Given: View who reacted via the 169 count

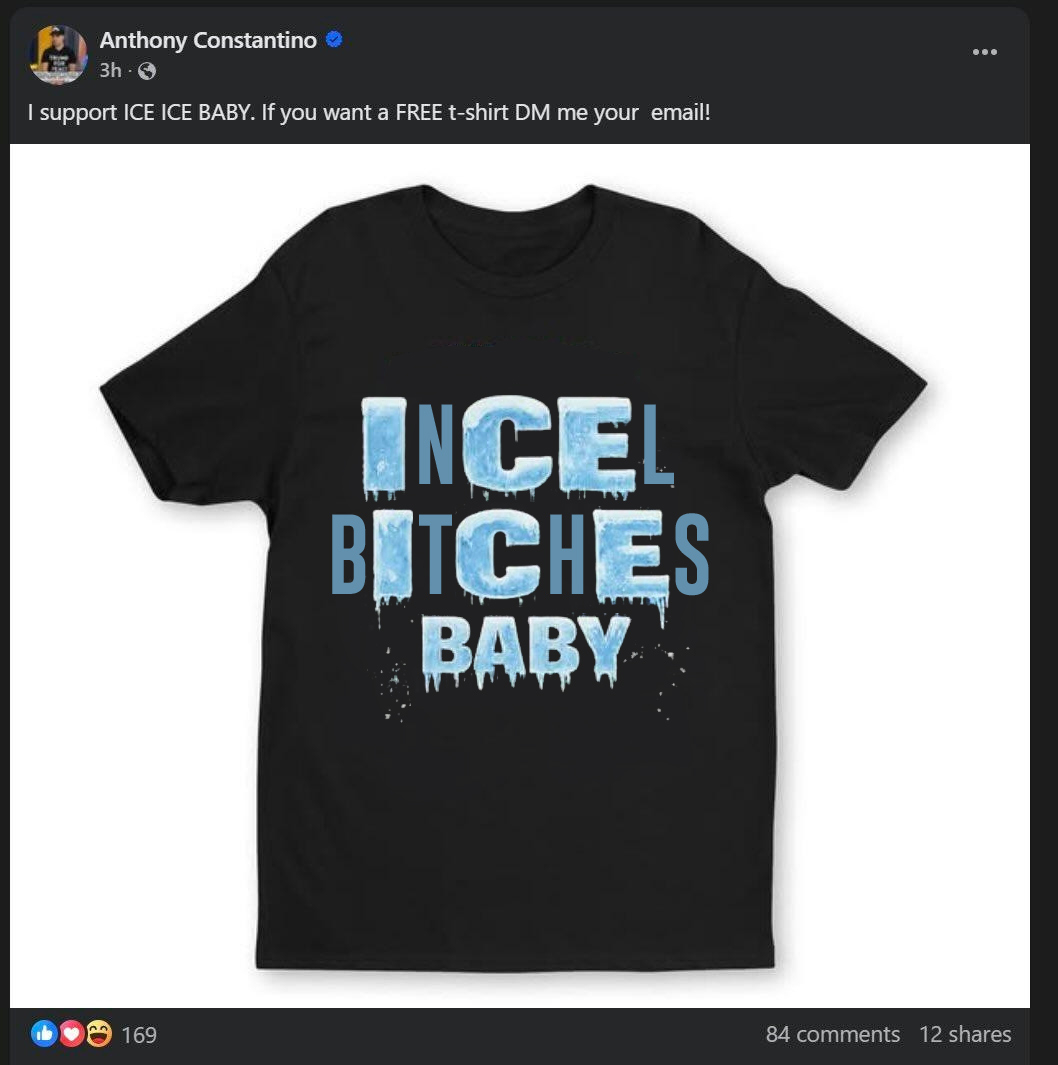Looking at the screenshot, I should coord(139,1035).
